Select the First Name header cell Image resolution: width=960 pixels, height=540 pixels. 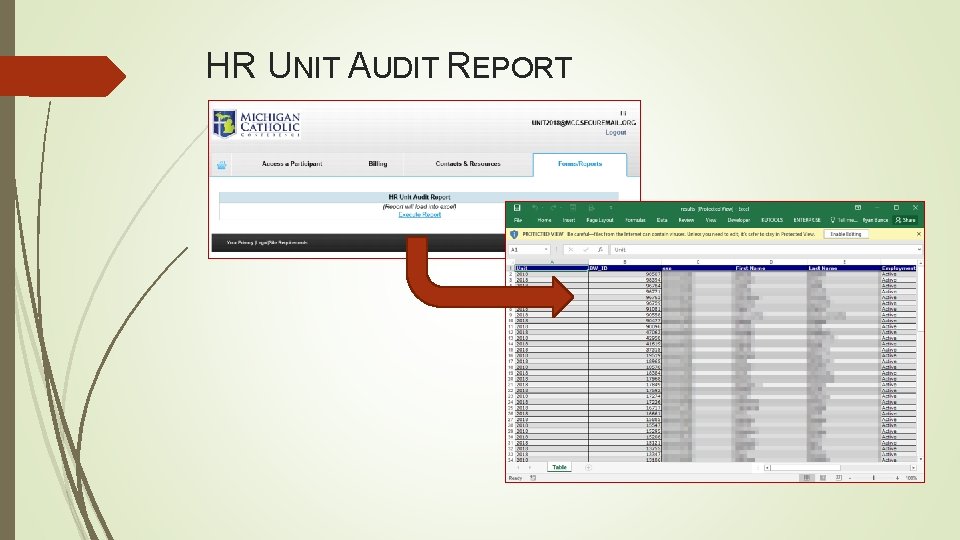click(770, 268)
